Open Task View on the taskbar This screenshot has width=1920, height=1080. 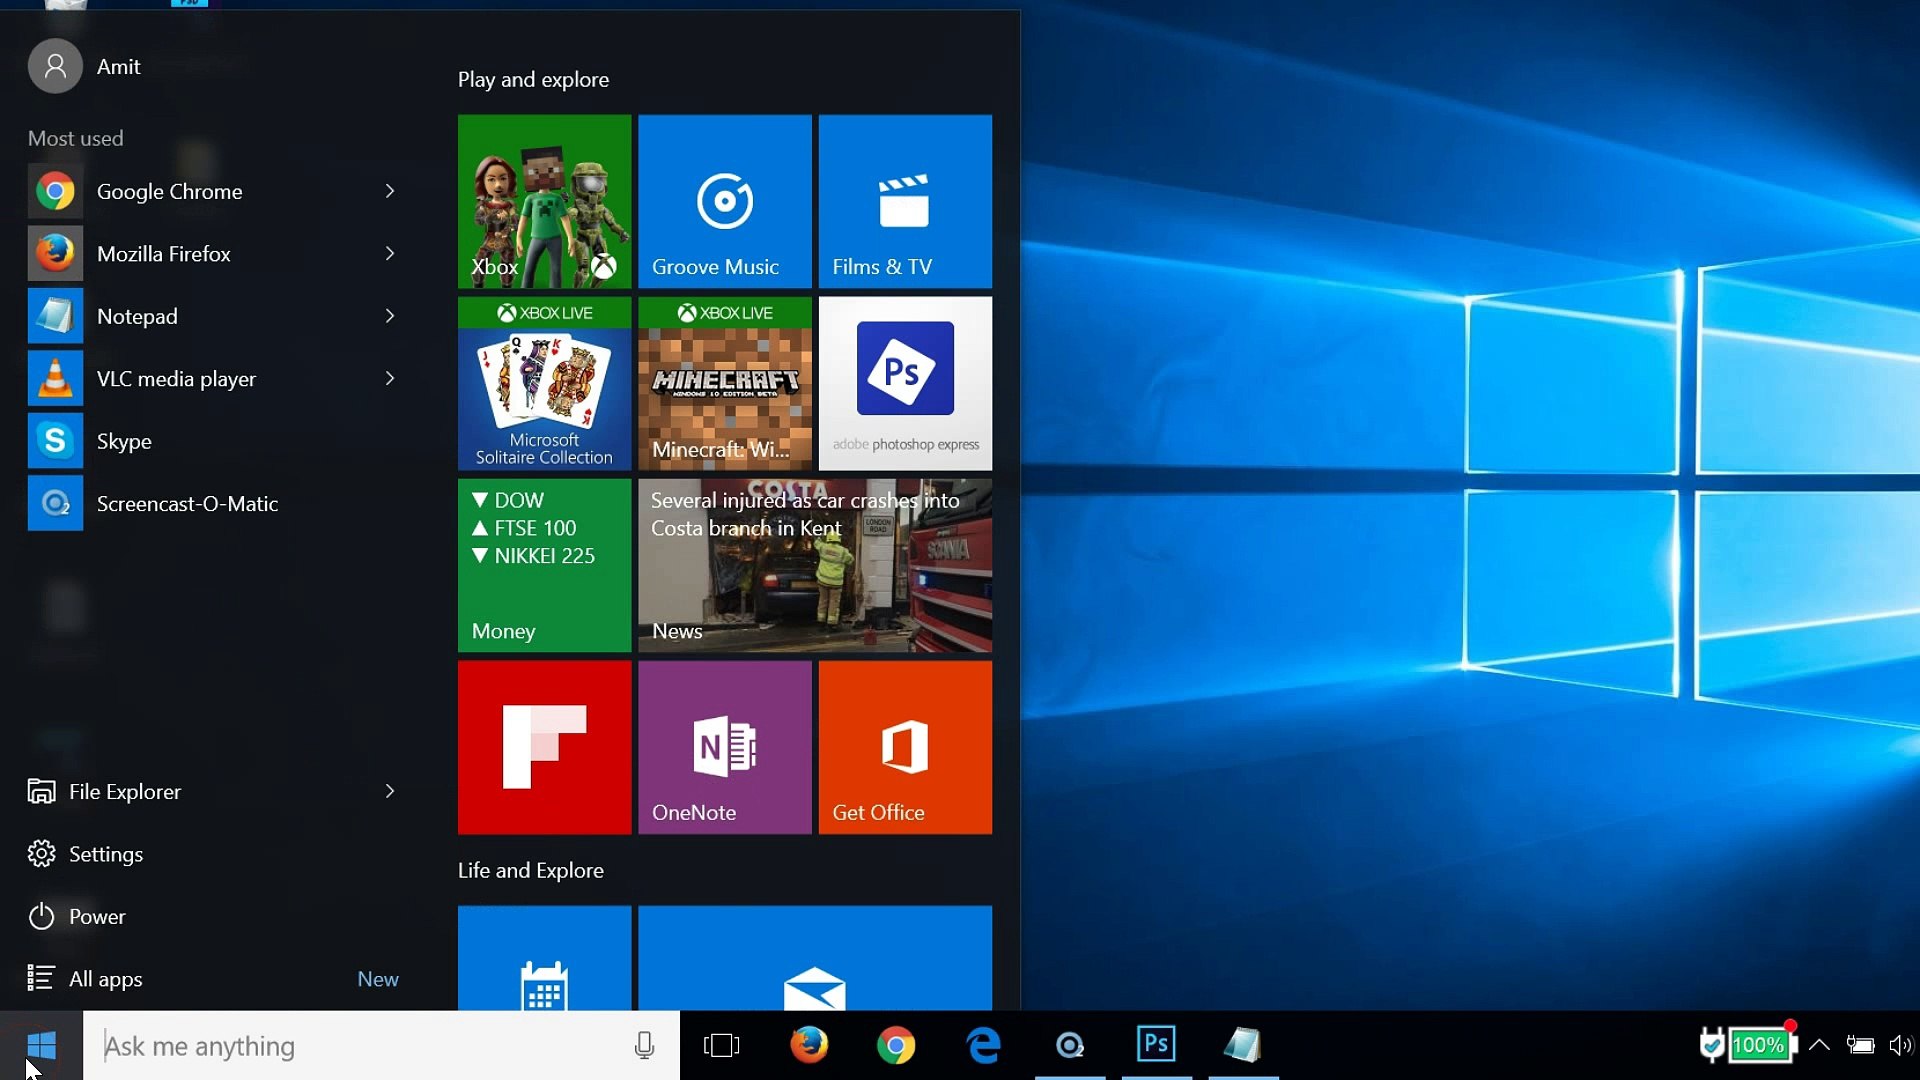(x=721, y=1046)
